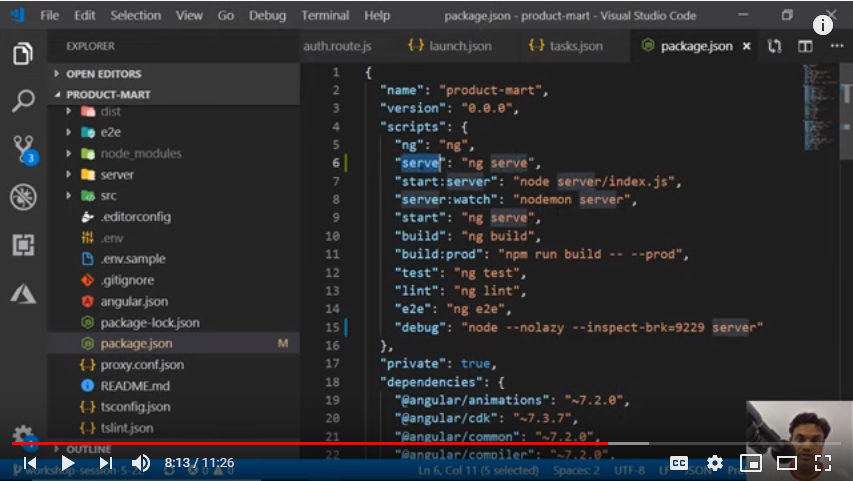
Task: Open the Search view icon
Action: point(23,101)
